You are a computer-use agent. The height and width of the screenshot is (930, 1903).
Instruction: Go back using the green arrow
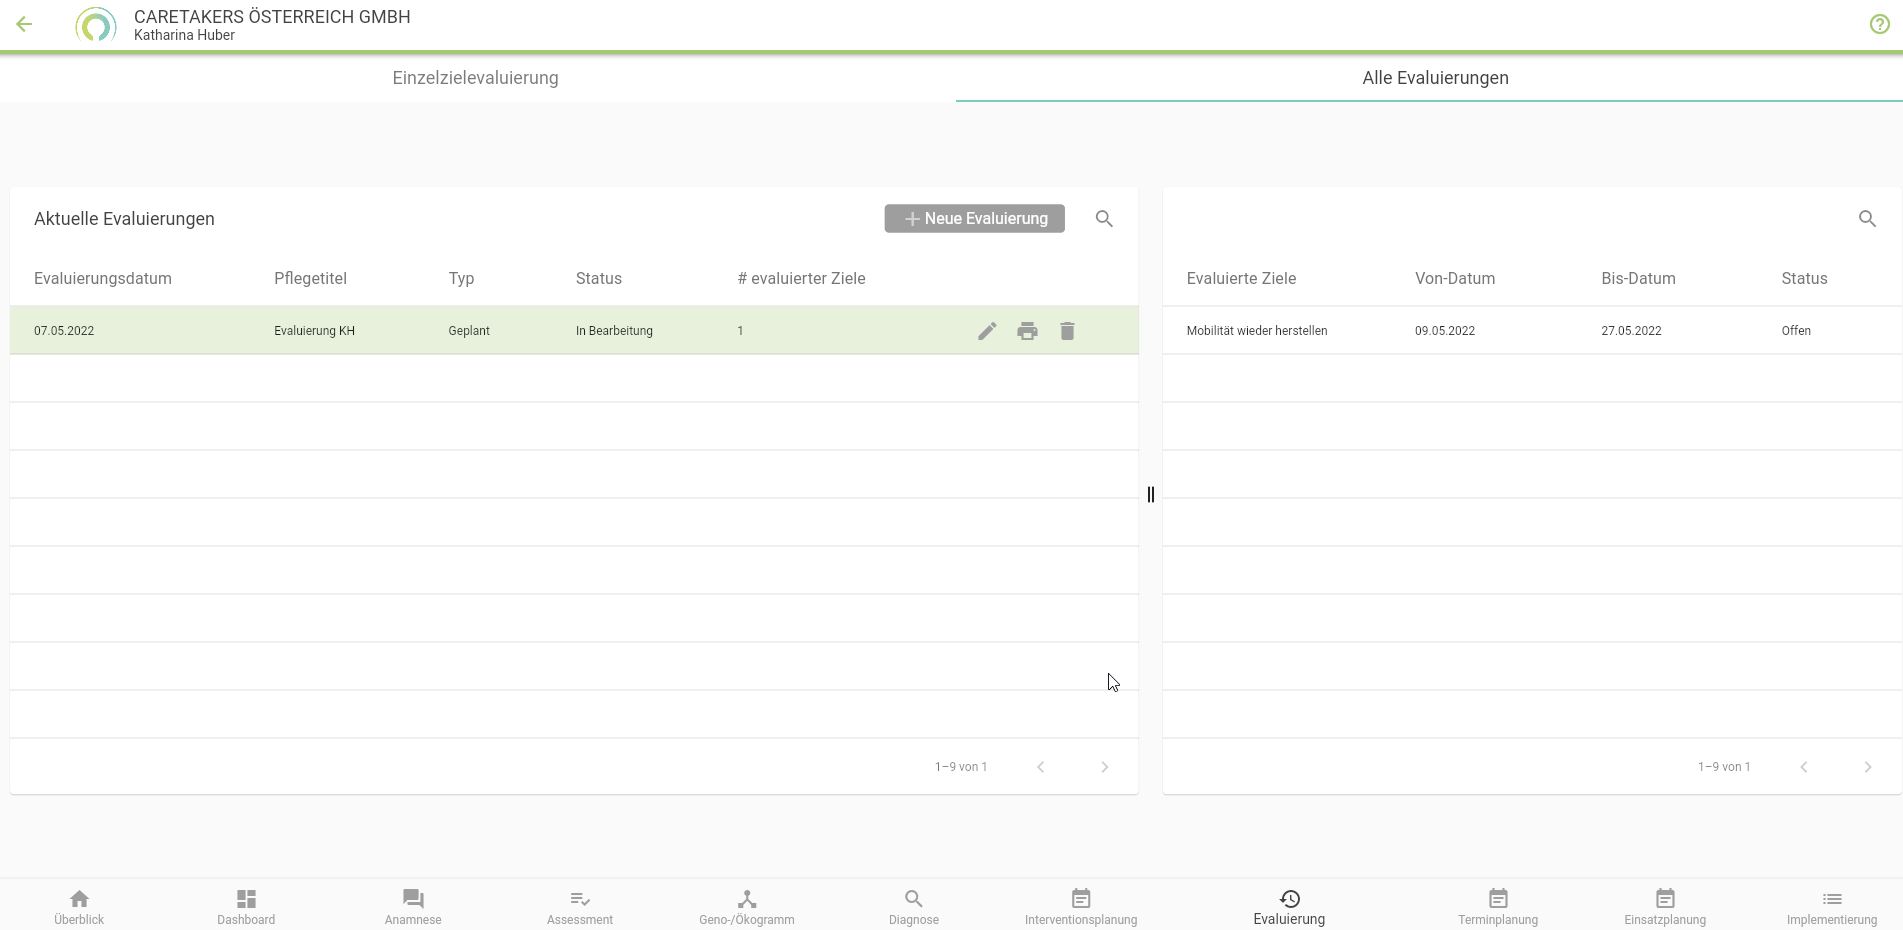pyautogui.click(x=25, y=25)
